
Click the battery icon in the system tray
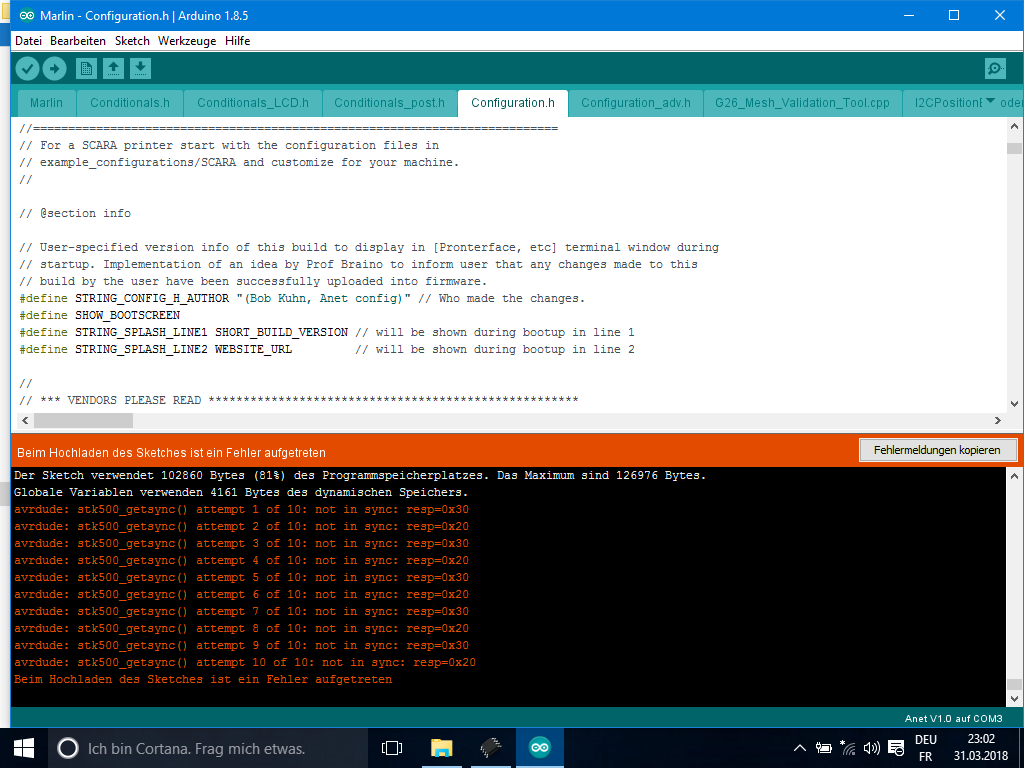click(824, 748)
